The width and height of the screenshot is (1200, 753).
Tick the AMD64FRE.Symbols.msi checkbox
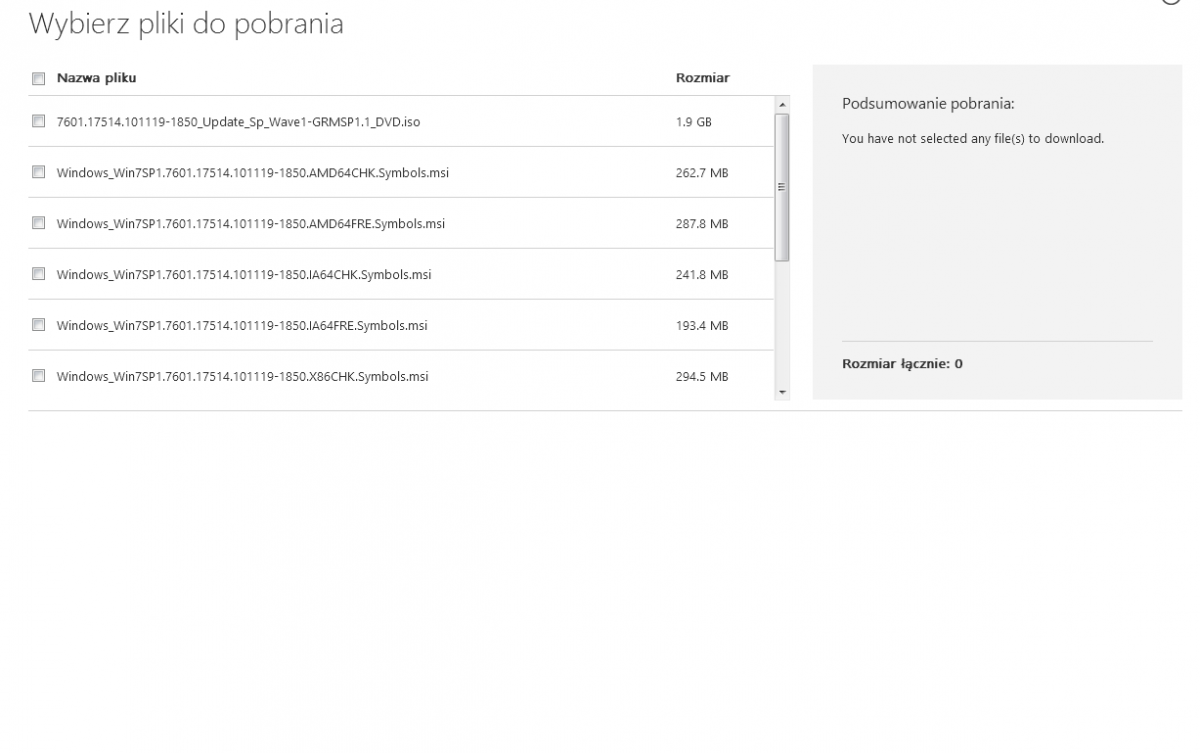[38, 223]
